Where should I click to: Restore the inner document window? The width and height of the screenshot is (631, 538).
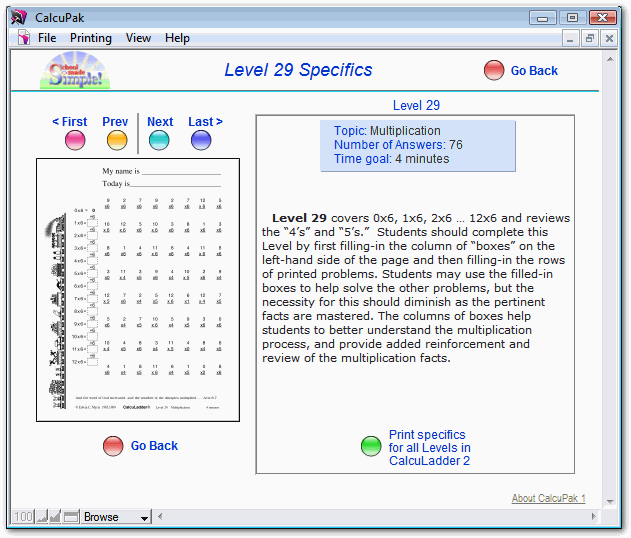[x=590, y=39]
